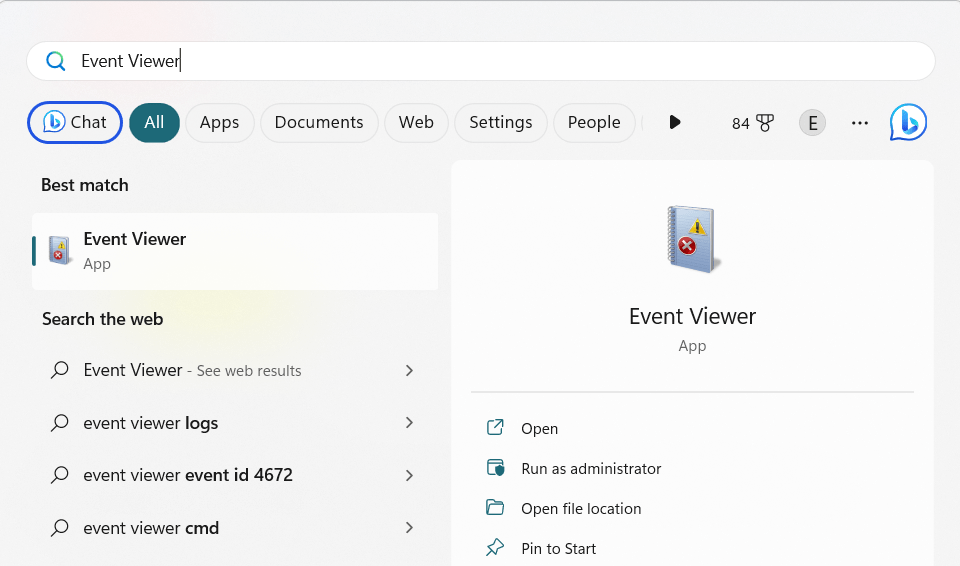Click the user account avatar labeled E
960x566 pixels.
pyautogui.click(x=812, y=123)
